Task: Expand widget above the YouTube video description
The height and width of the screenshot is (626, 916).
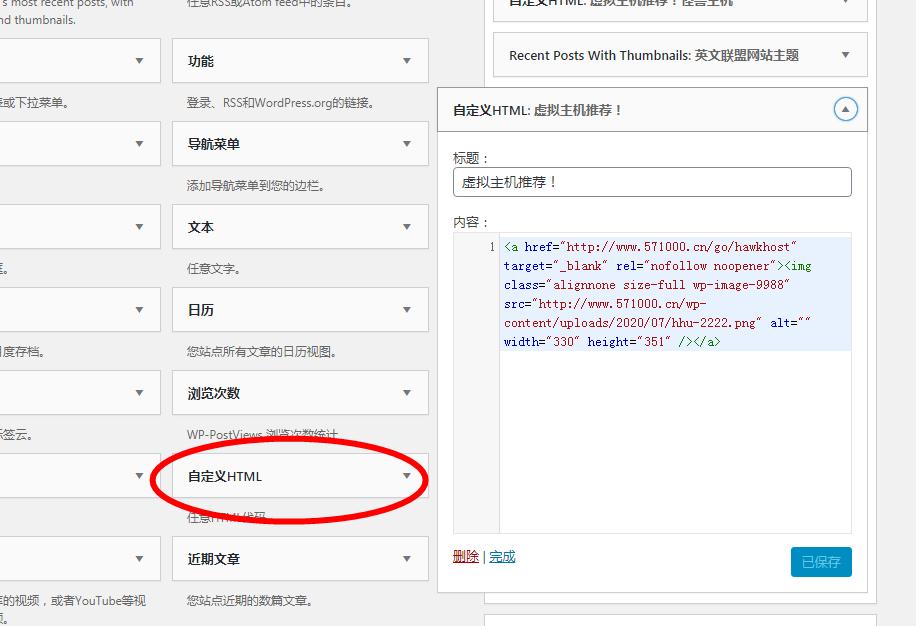Action: tap(139, 559)
